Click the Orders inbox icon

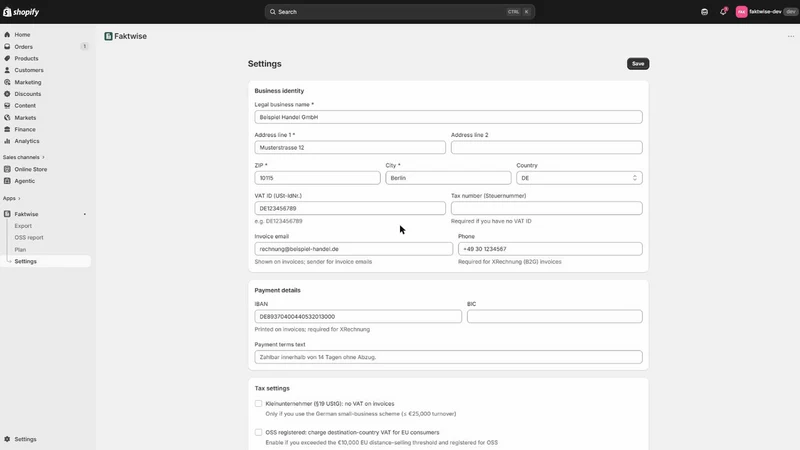(x=7, y=46)
